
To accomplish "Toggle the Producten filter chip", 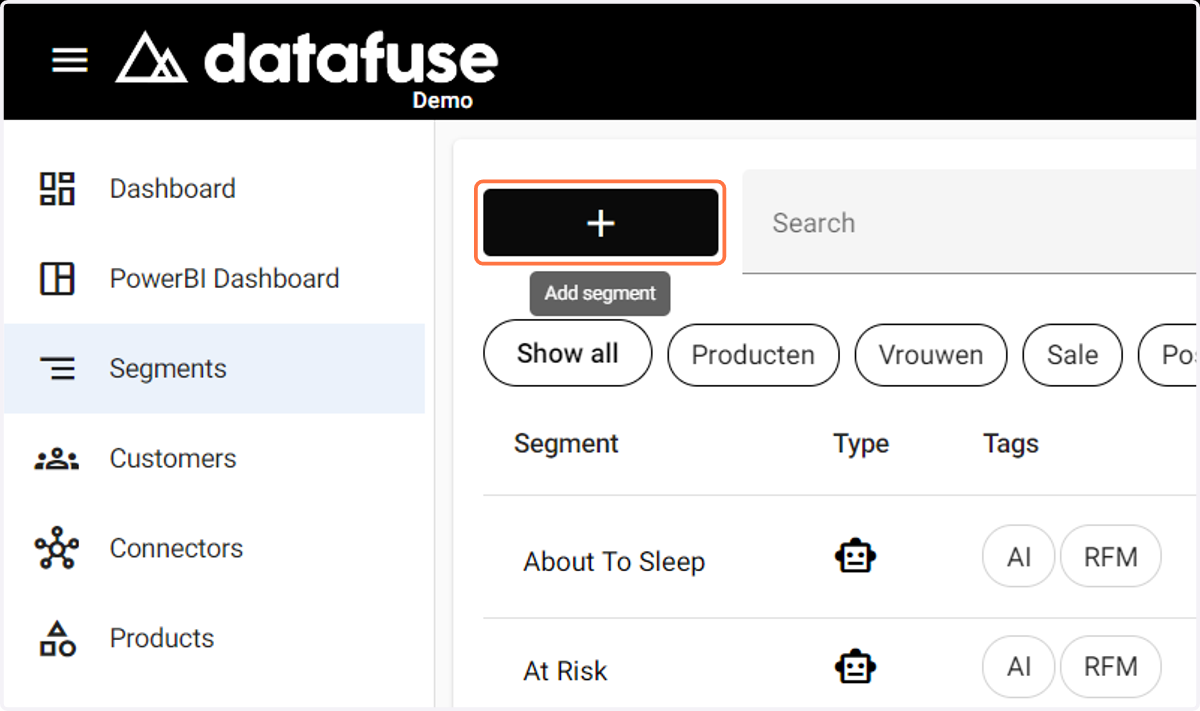I will coord(753,355).
